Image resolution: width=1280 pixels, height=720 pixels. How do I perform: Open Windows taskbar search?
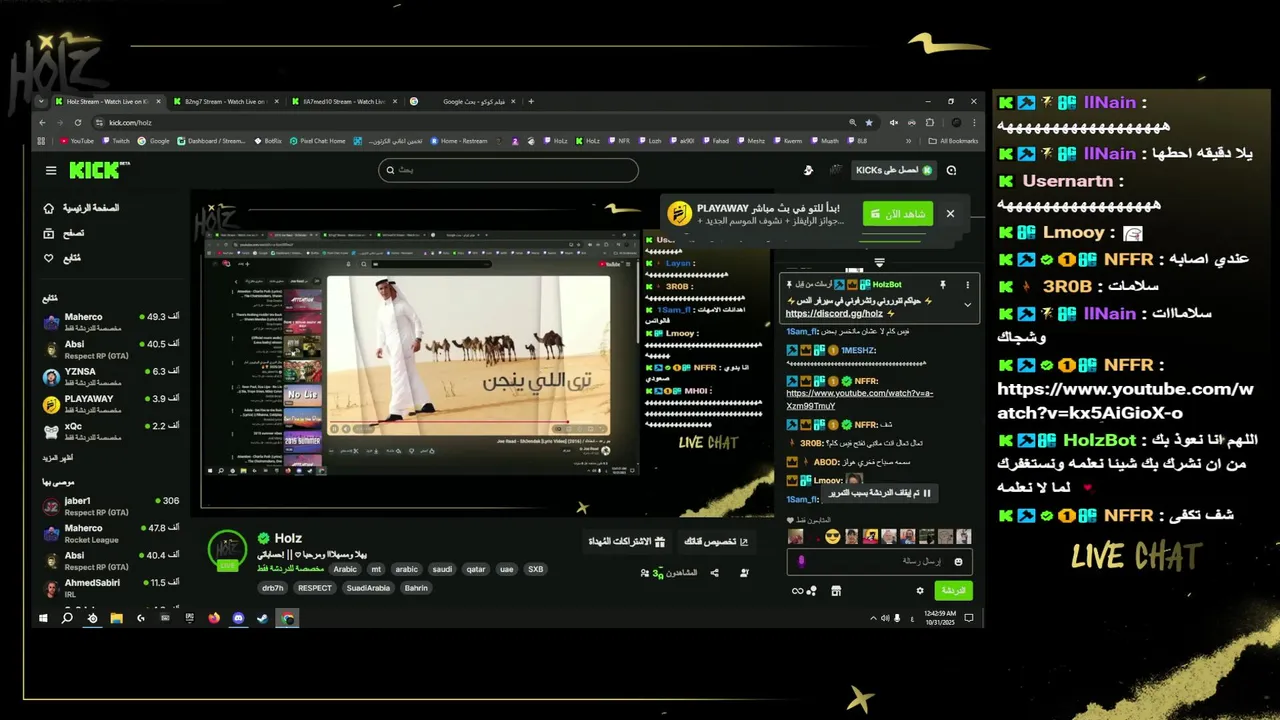[x=67, y=618]
